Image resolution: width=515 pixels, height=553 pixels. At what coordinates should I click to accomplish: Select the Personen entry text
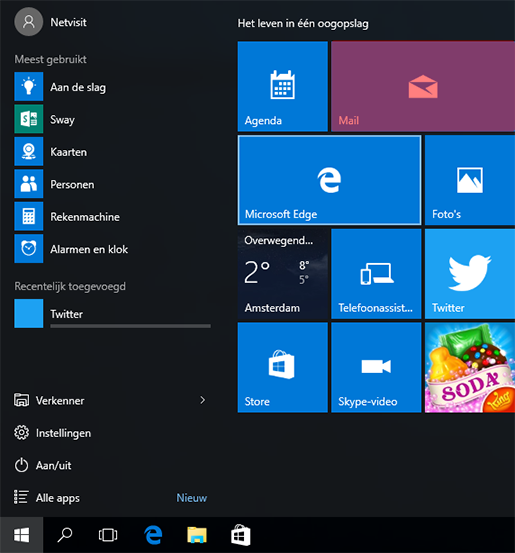point(72,184)
